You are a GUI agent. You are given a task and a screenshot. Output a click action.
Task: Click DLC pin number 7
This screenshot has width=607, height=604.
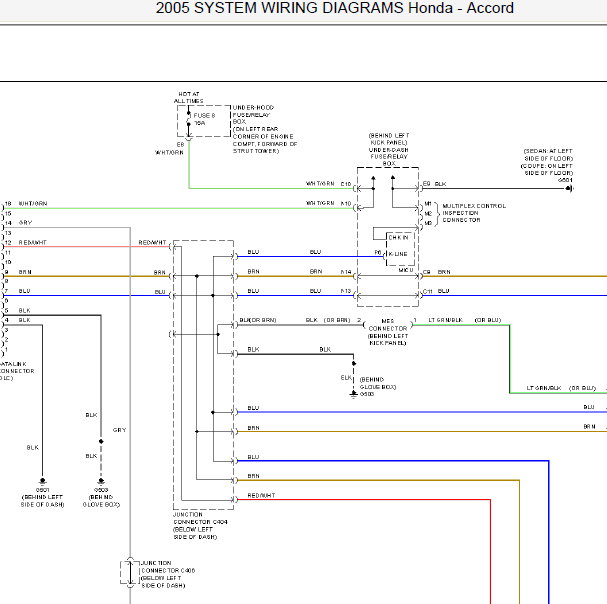tap(7, 291)
